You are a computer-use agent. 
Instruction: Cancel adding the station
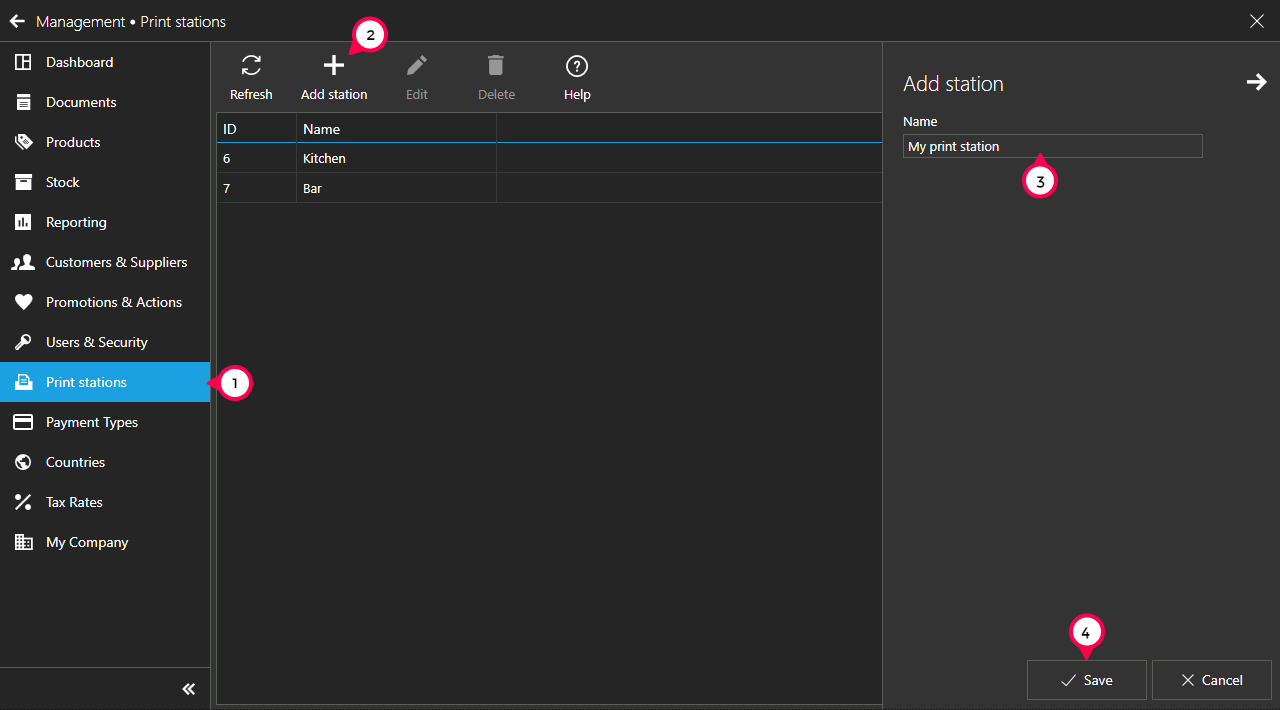pyautogui.click(x=1212, y=680)
